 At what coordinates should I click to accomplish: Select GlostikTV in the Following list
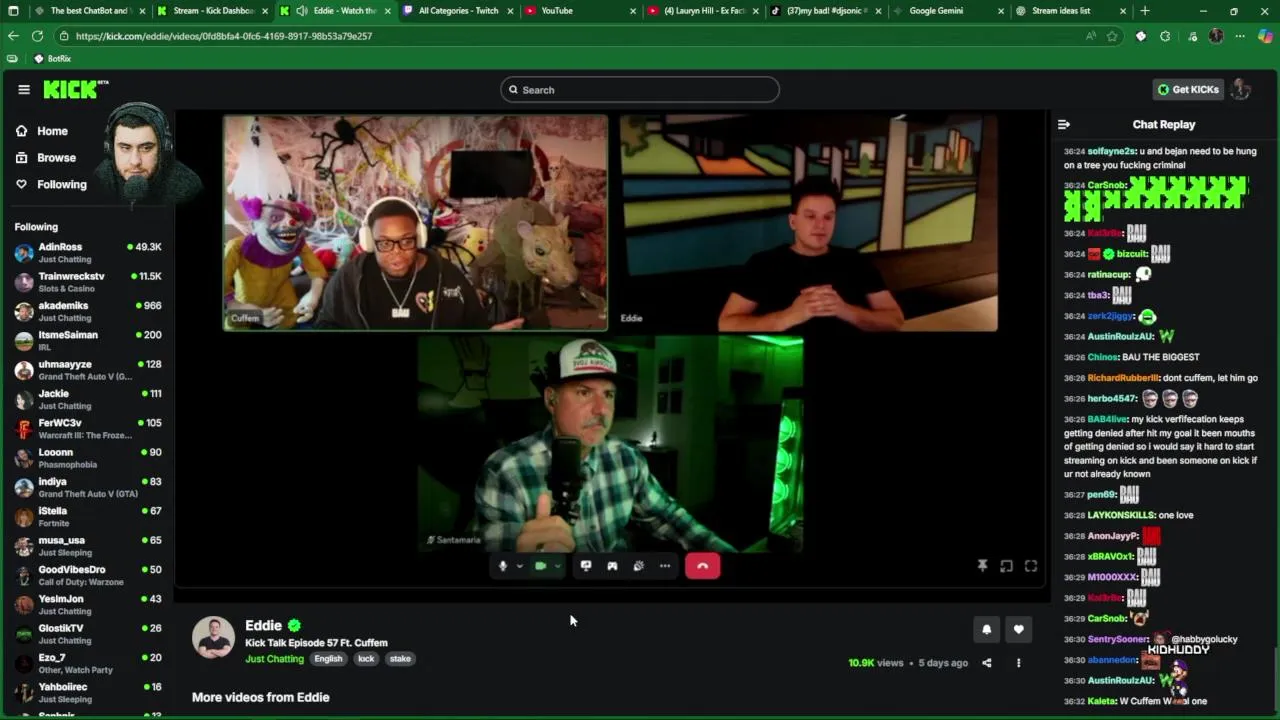(88, 634)
